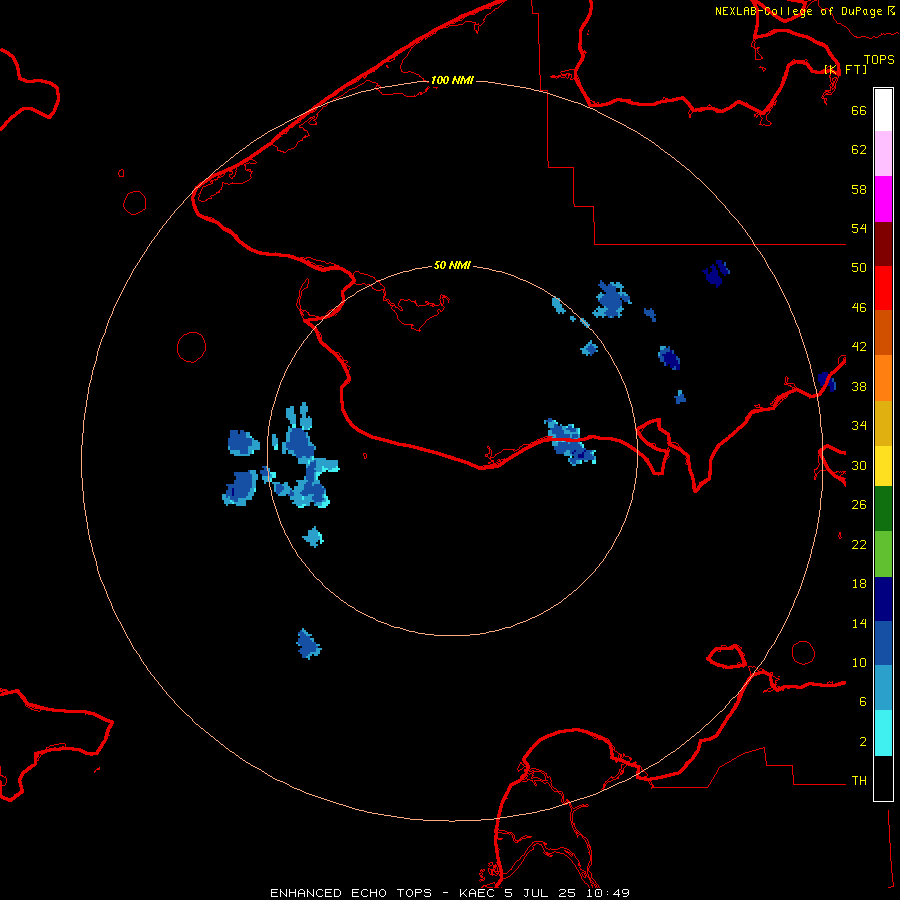Click the 50 NMI range ring label

pyautogui.click(x=452, y=265)
